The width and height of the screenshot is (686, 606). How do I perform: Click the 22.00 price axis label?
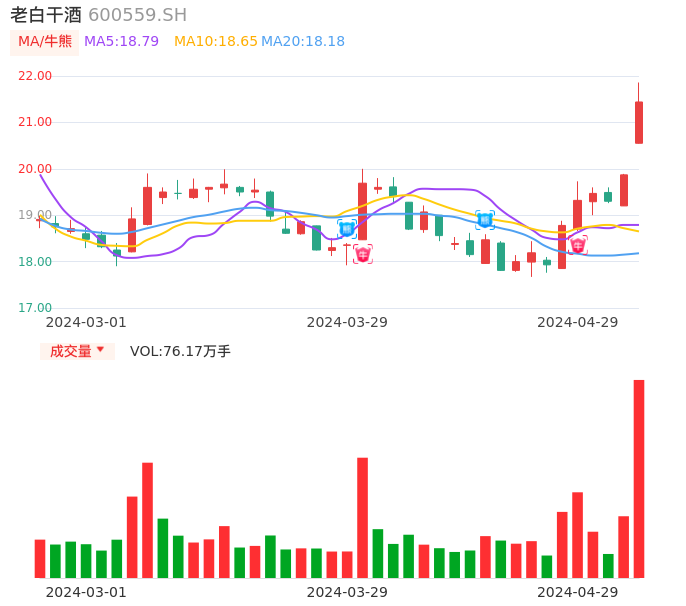[x=35, y=76]
